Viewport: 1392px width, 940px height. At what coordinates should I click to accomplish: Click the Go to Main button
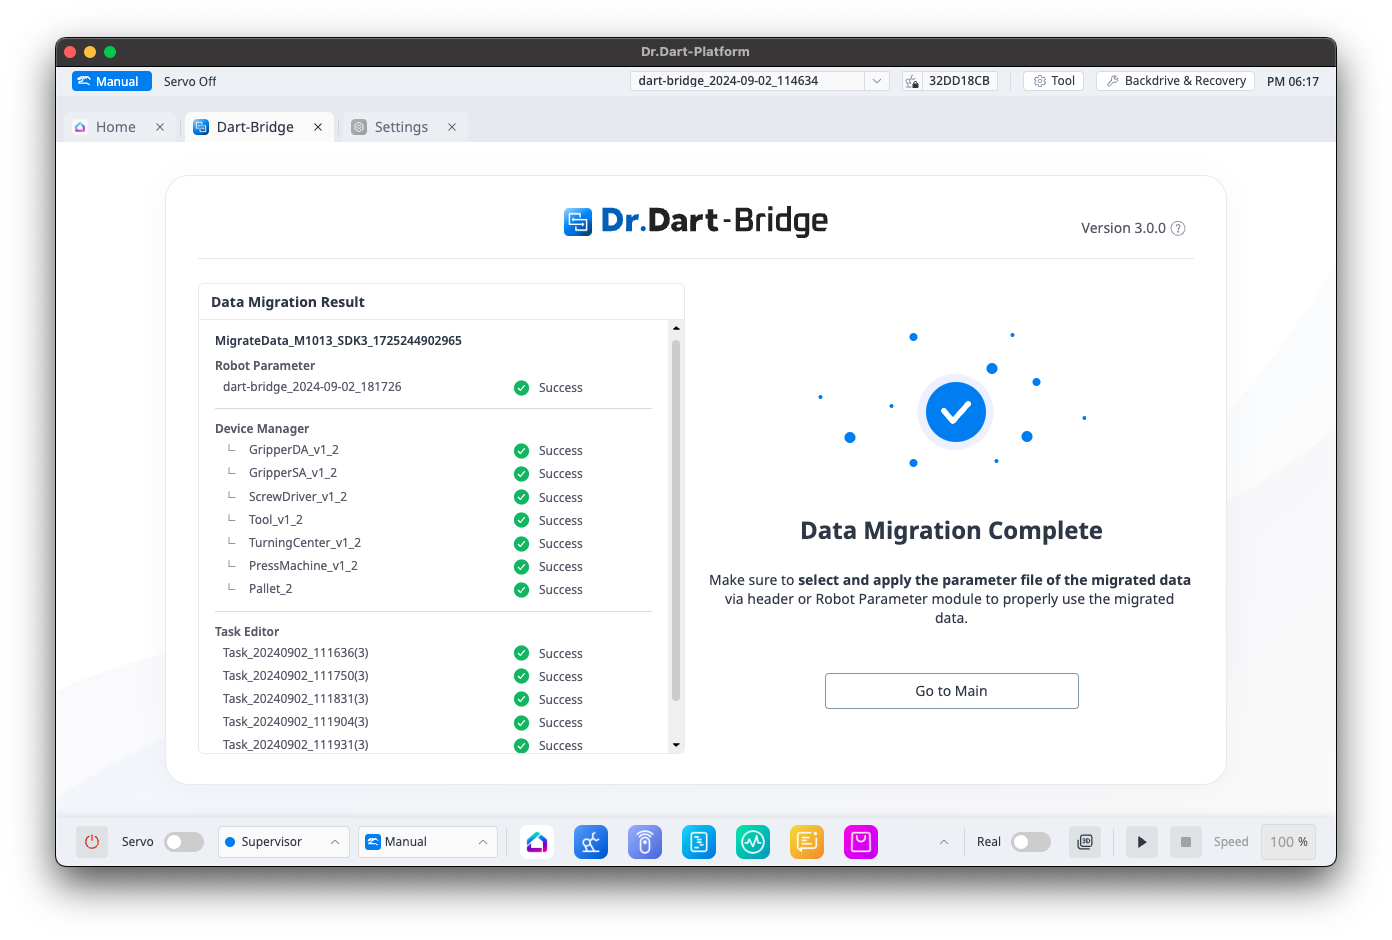[x=951, y=691]
